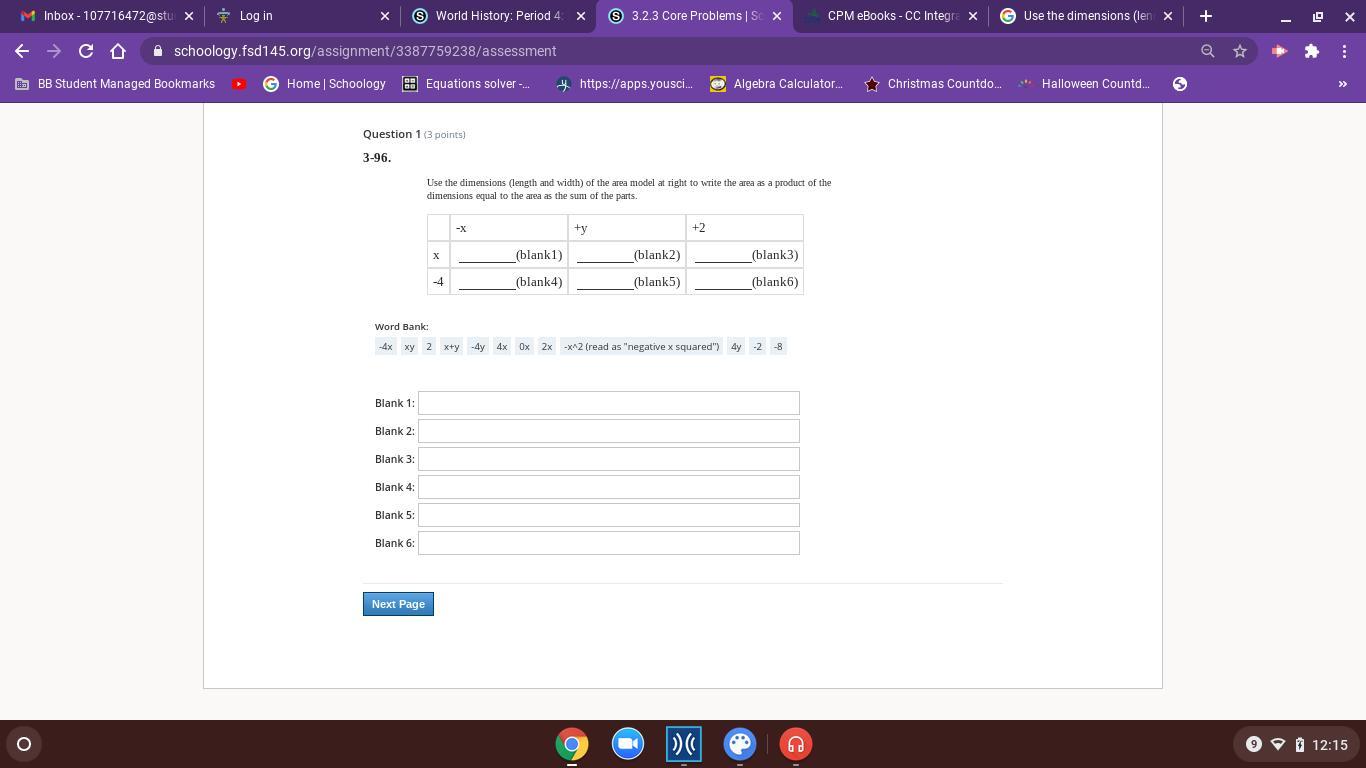Open the browser home page
1366x768 pixels.
tap(118, 51)
